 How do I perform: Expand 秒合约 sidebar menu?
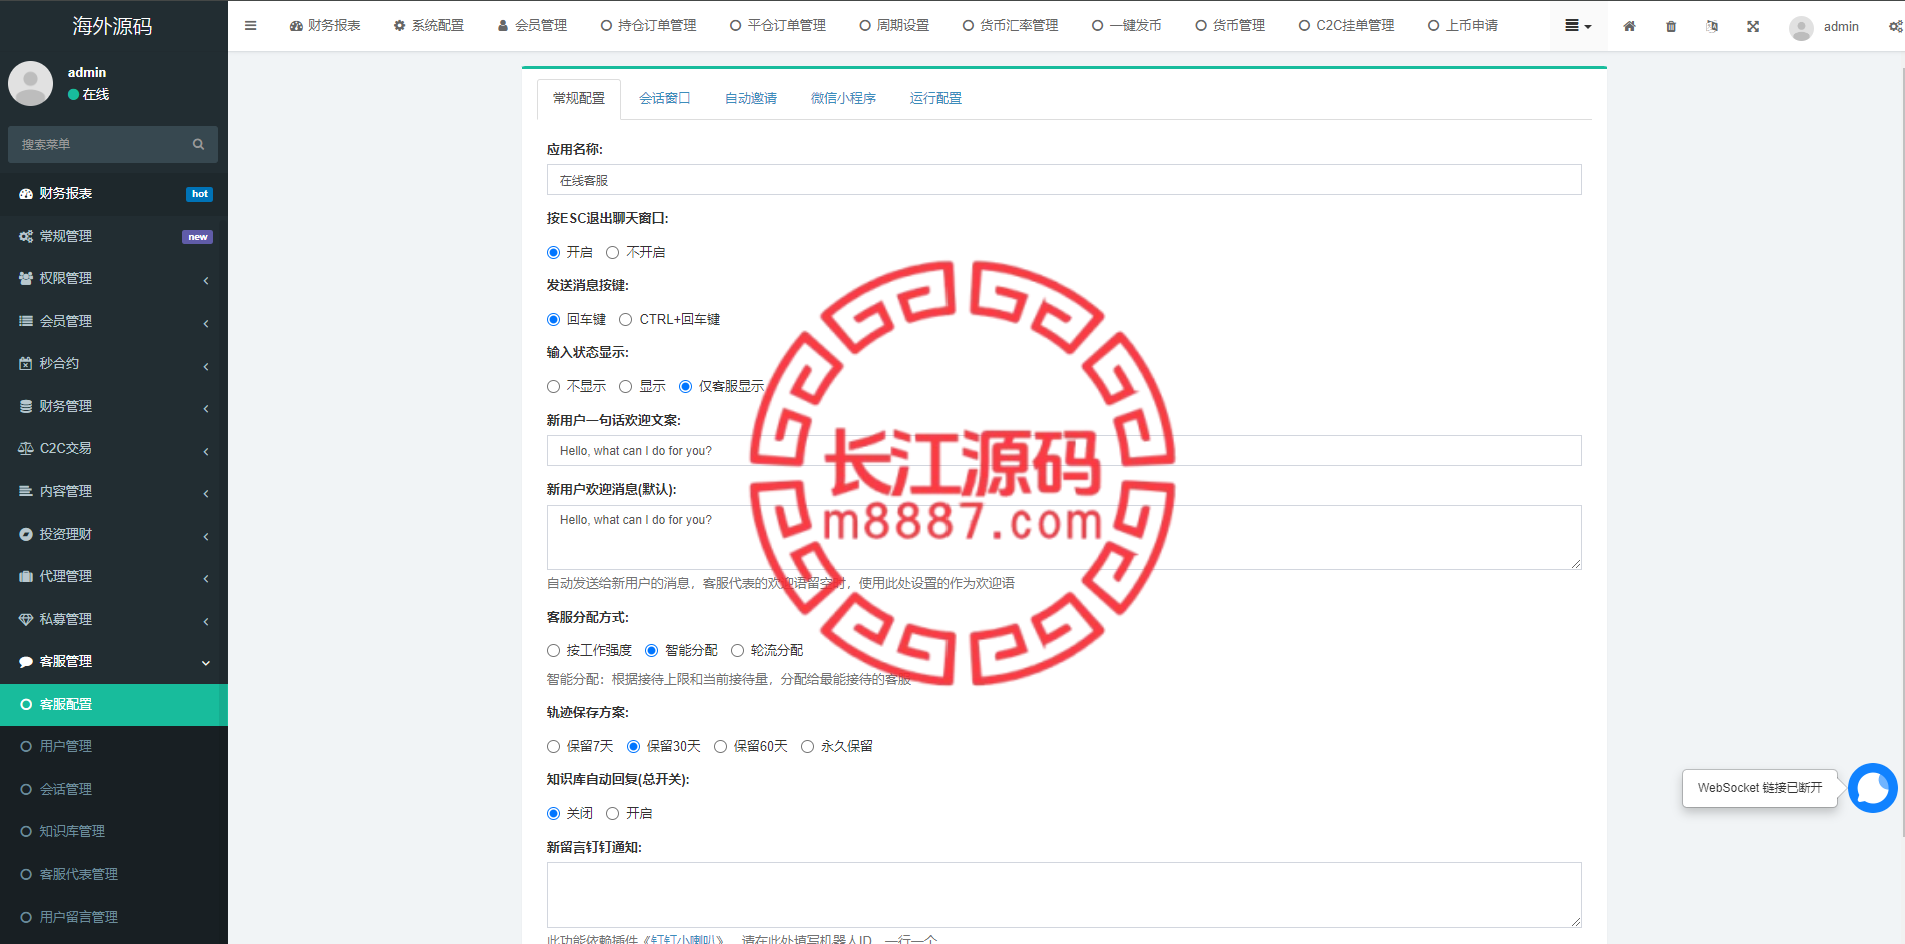114,364
